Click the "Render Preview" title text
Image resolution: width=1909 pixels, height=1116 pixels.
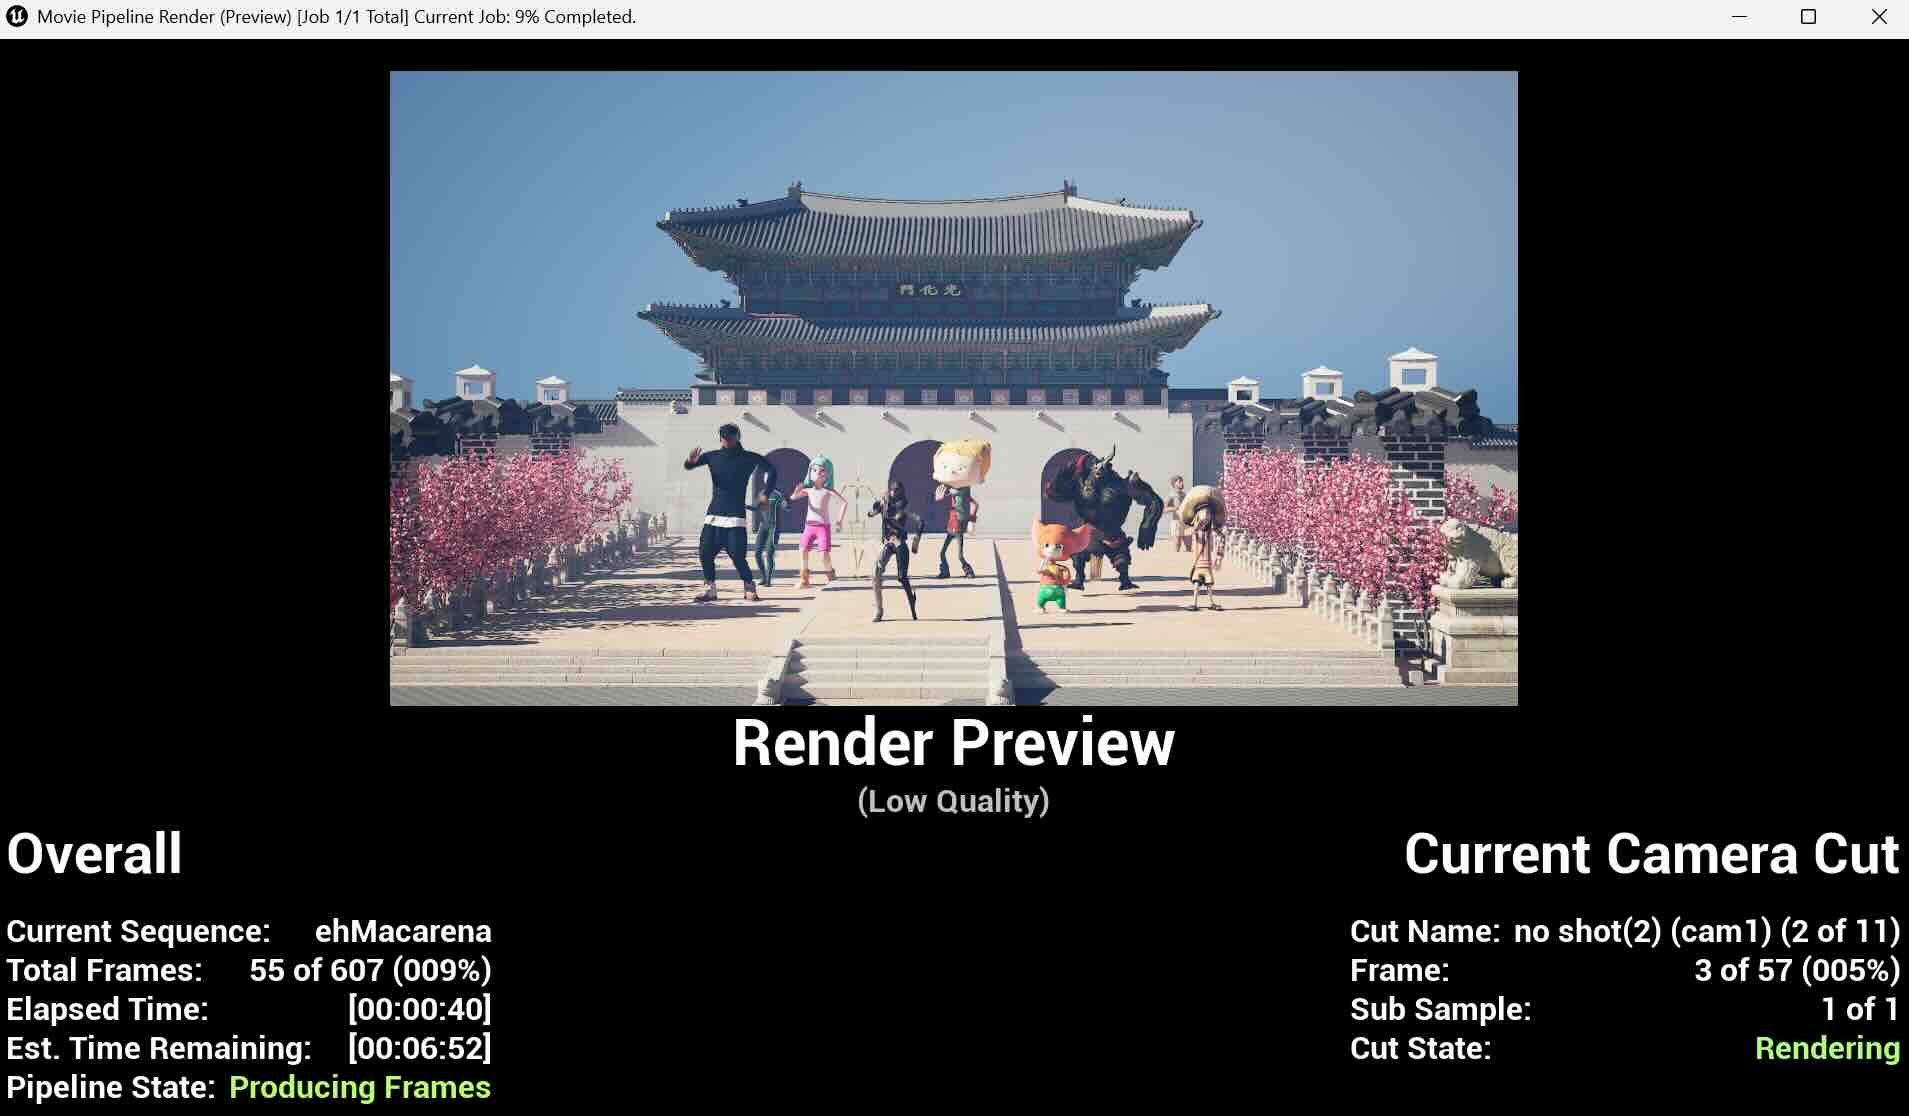[x=954, y=743]
